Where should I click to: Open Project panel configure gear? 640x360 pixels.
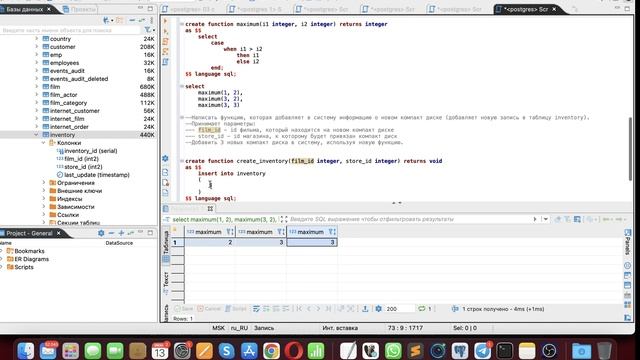click(101, 233)
